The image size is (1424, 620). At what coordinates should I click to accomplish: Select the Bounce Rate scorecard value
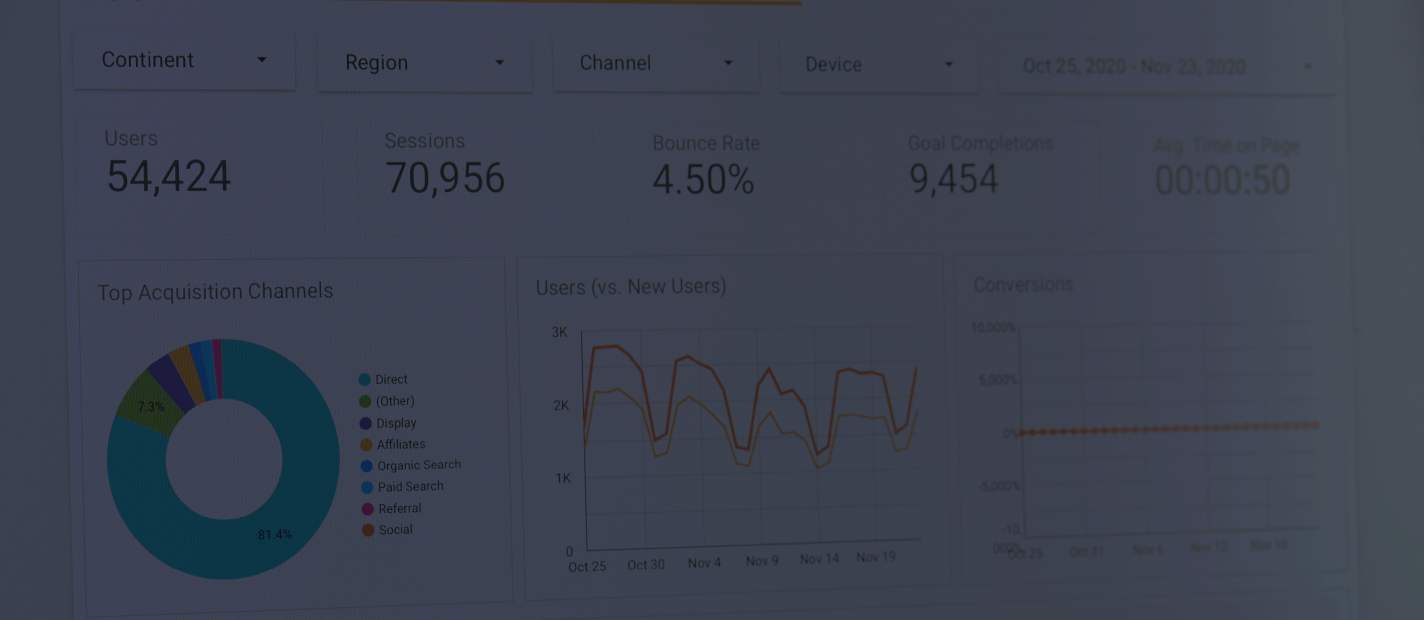point(703,180)
